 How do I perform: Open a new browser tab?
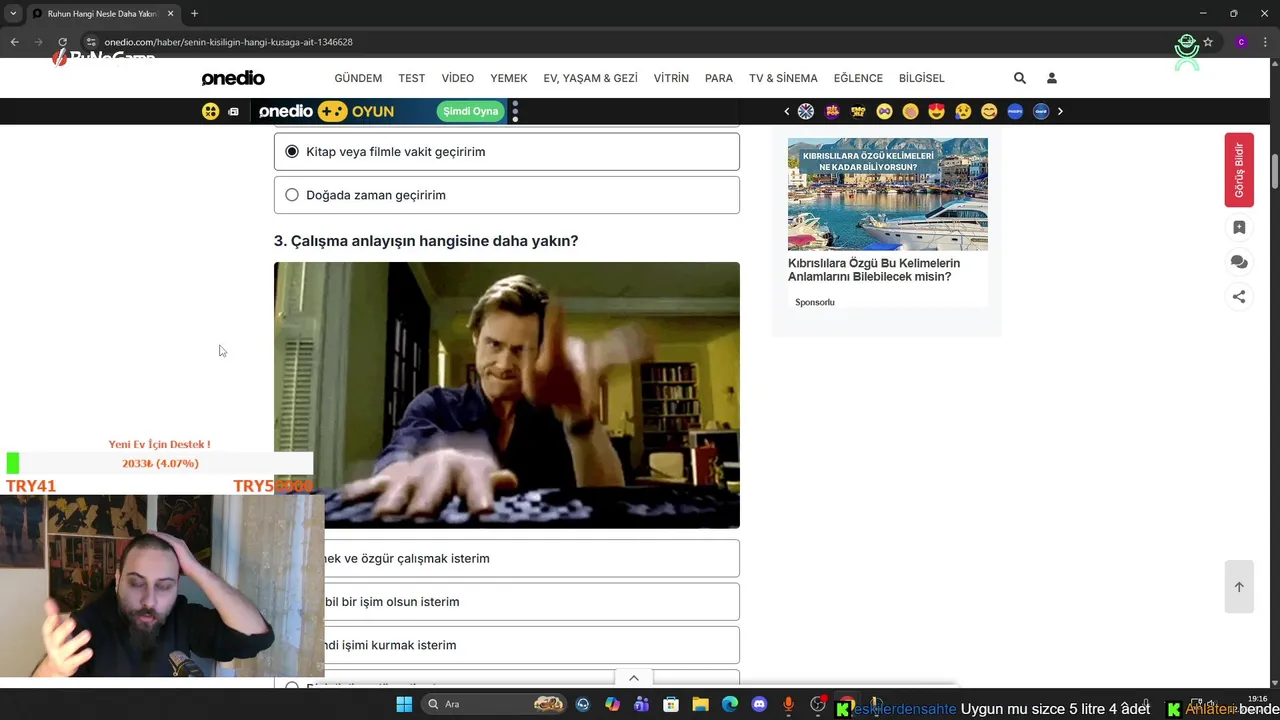tap(194, 13)
